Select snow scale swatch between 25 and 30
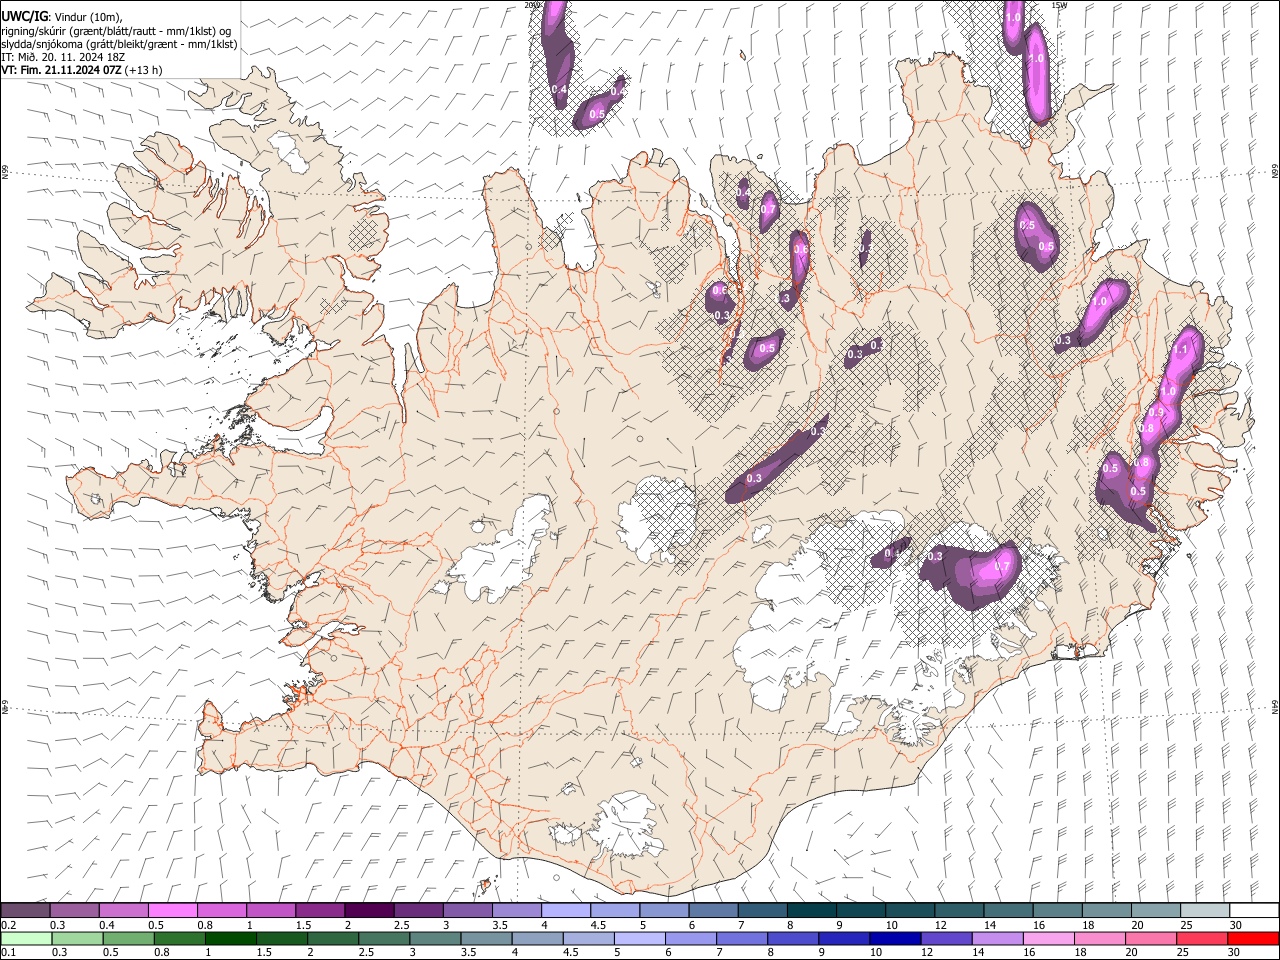Screen dimensions: 1280x960 (x=1205, y=911)
